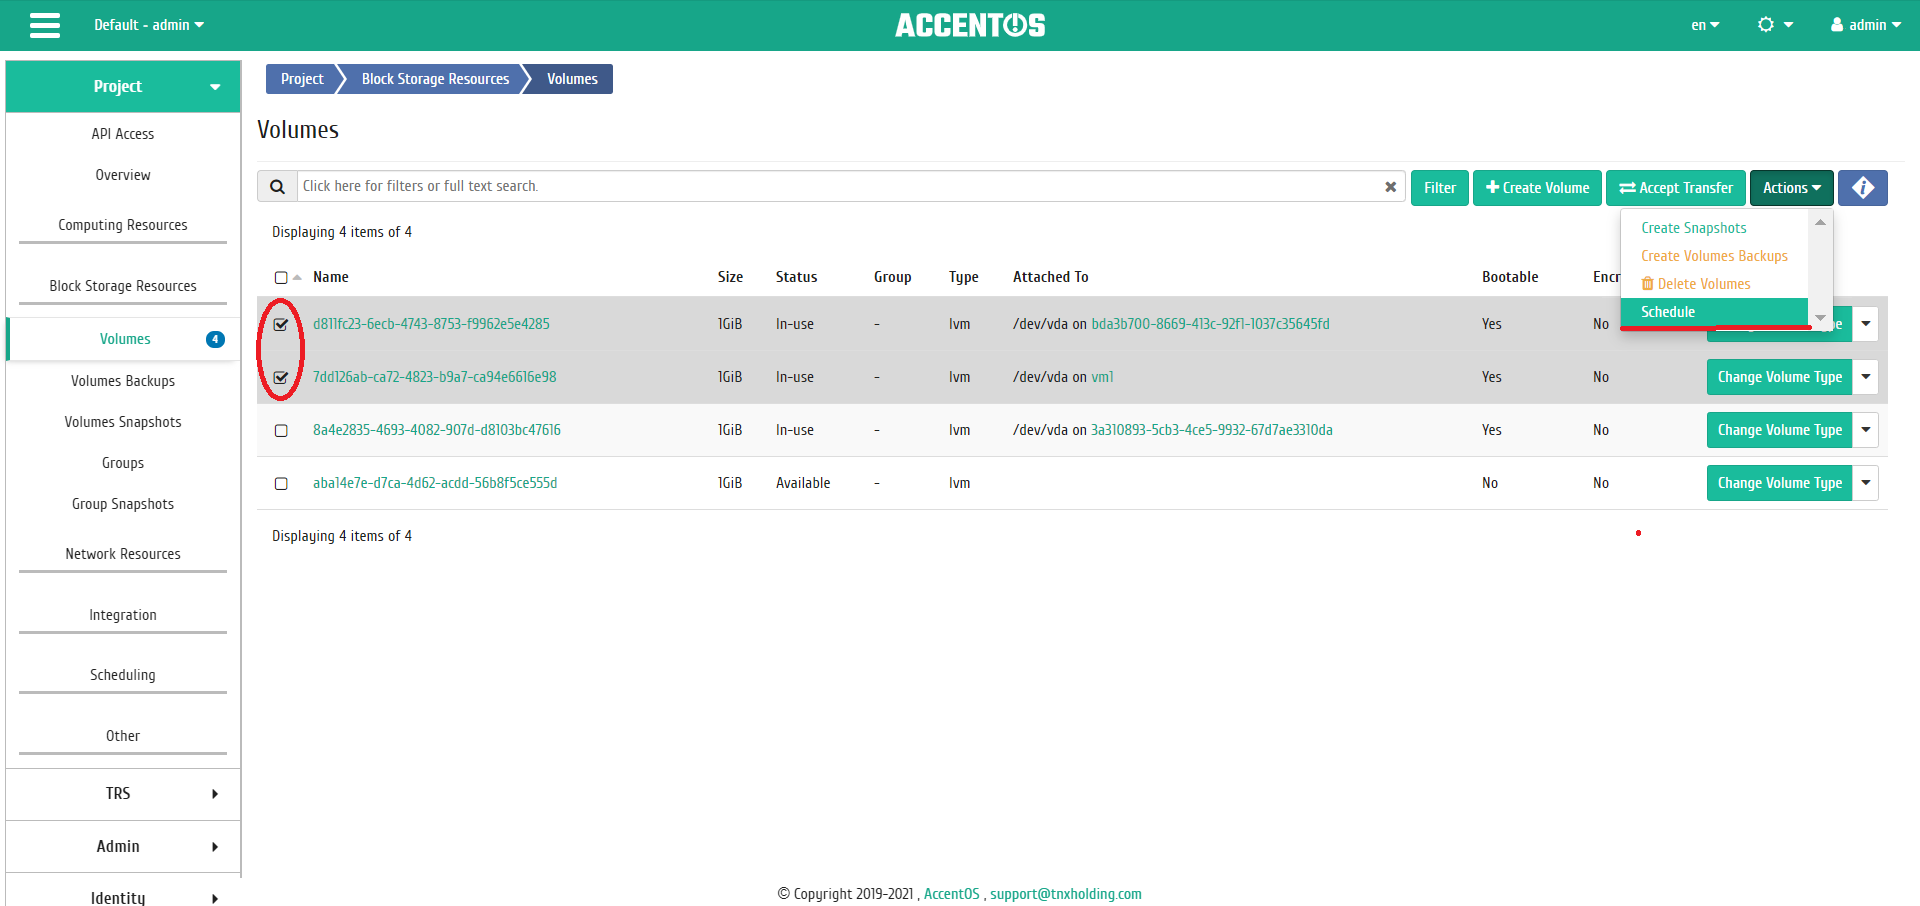Click Actions menu scrollbar down arrow

point(1820,318)
